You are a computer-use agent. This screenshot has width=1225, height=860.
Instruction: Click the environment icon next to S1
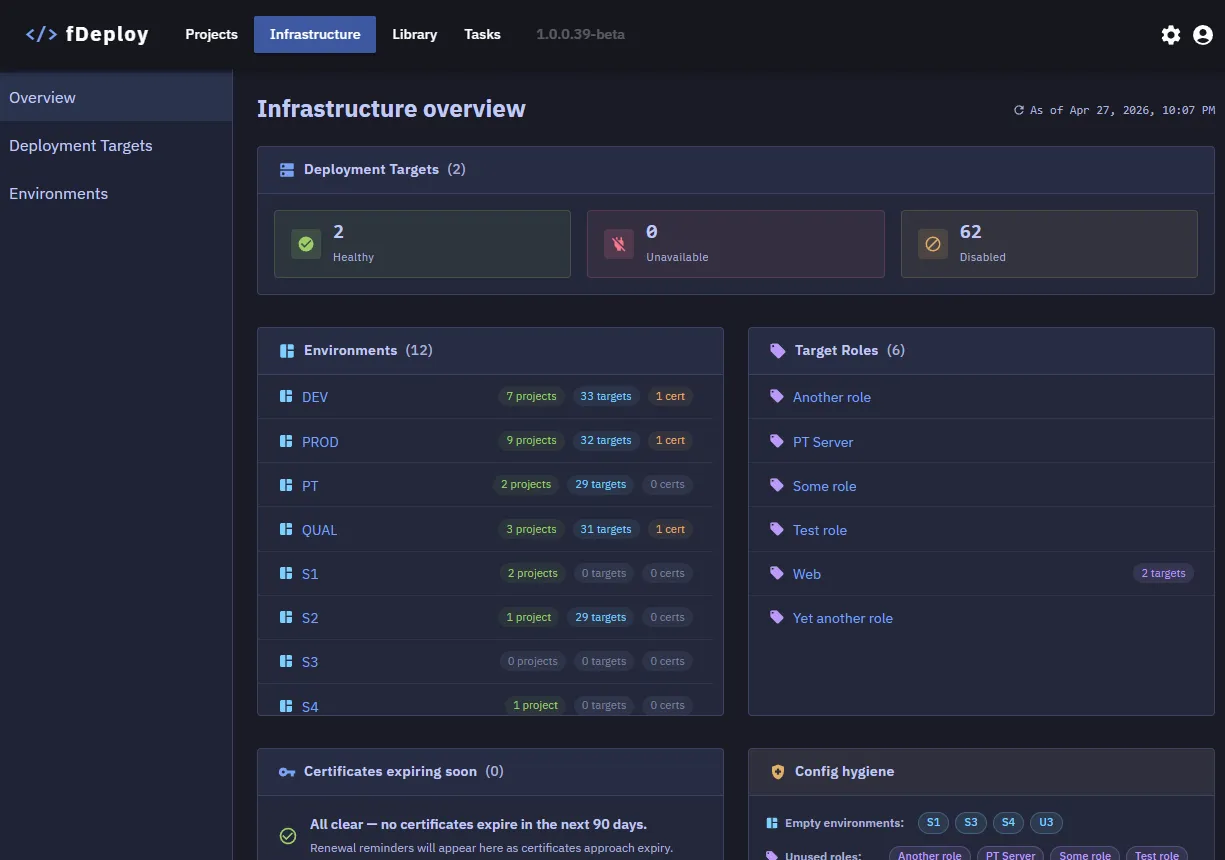(286, 573)
